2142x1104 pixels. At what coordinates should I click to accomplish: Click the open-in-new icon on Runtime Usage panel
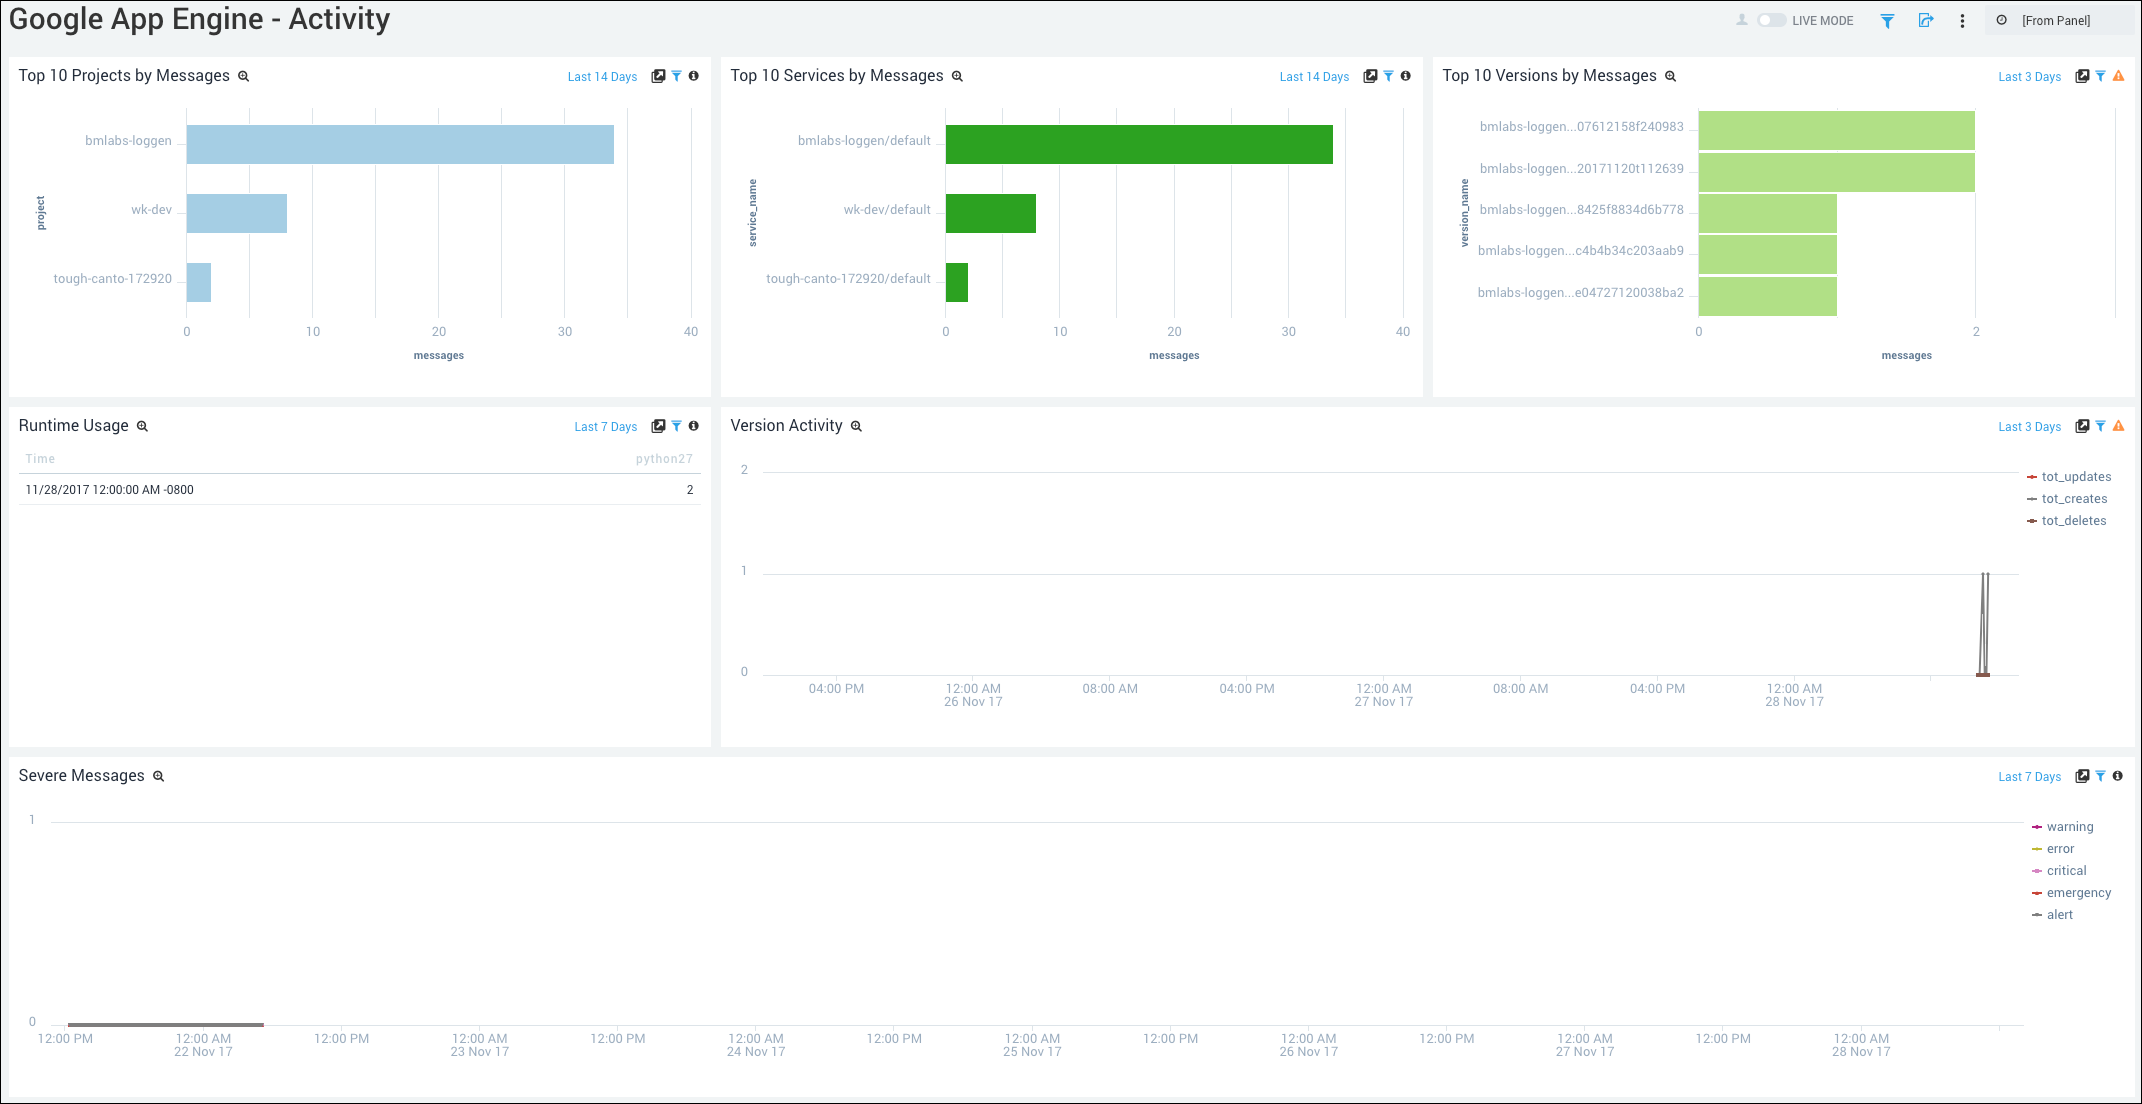click(659, 426)
